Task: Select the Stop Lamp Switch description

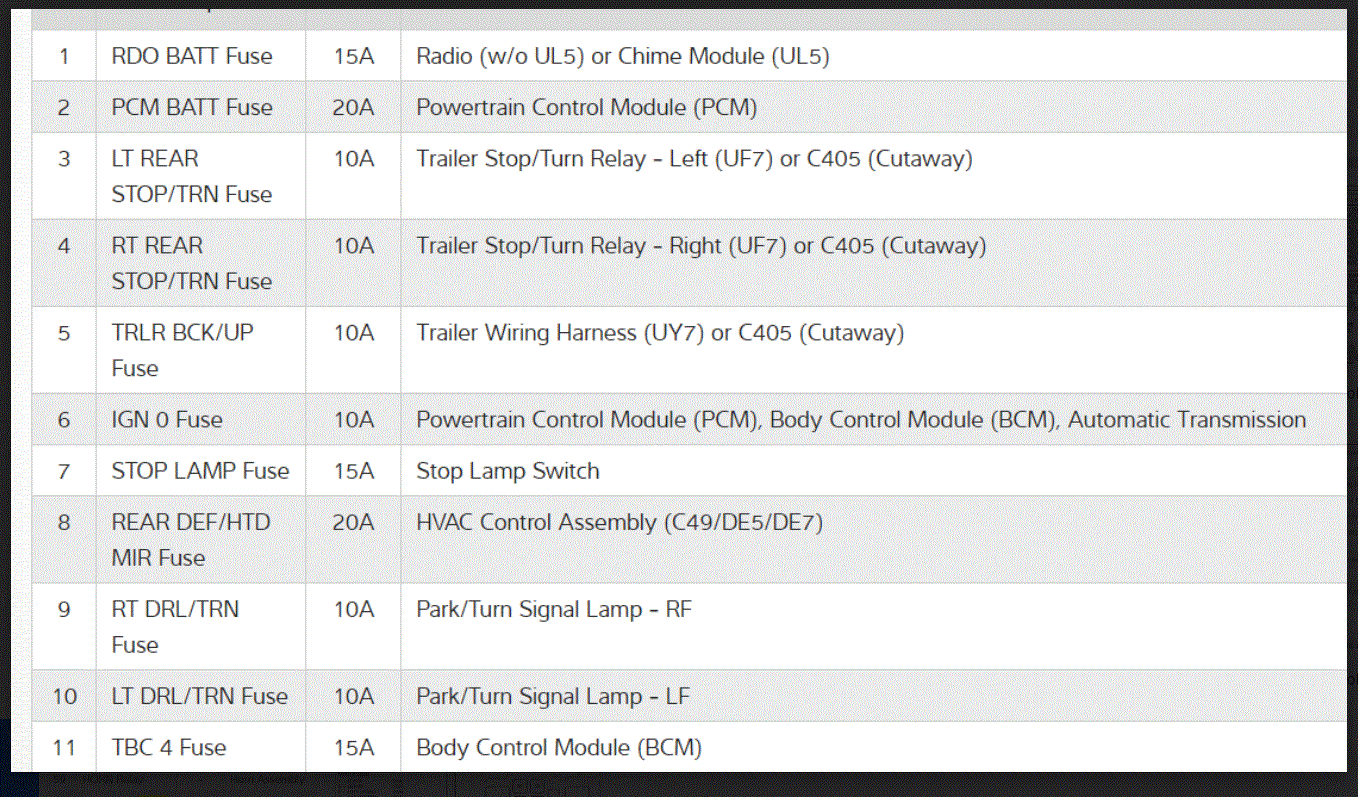Action: (x=508, y=471)
